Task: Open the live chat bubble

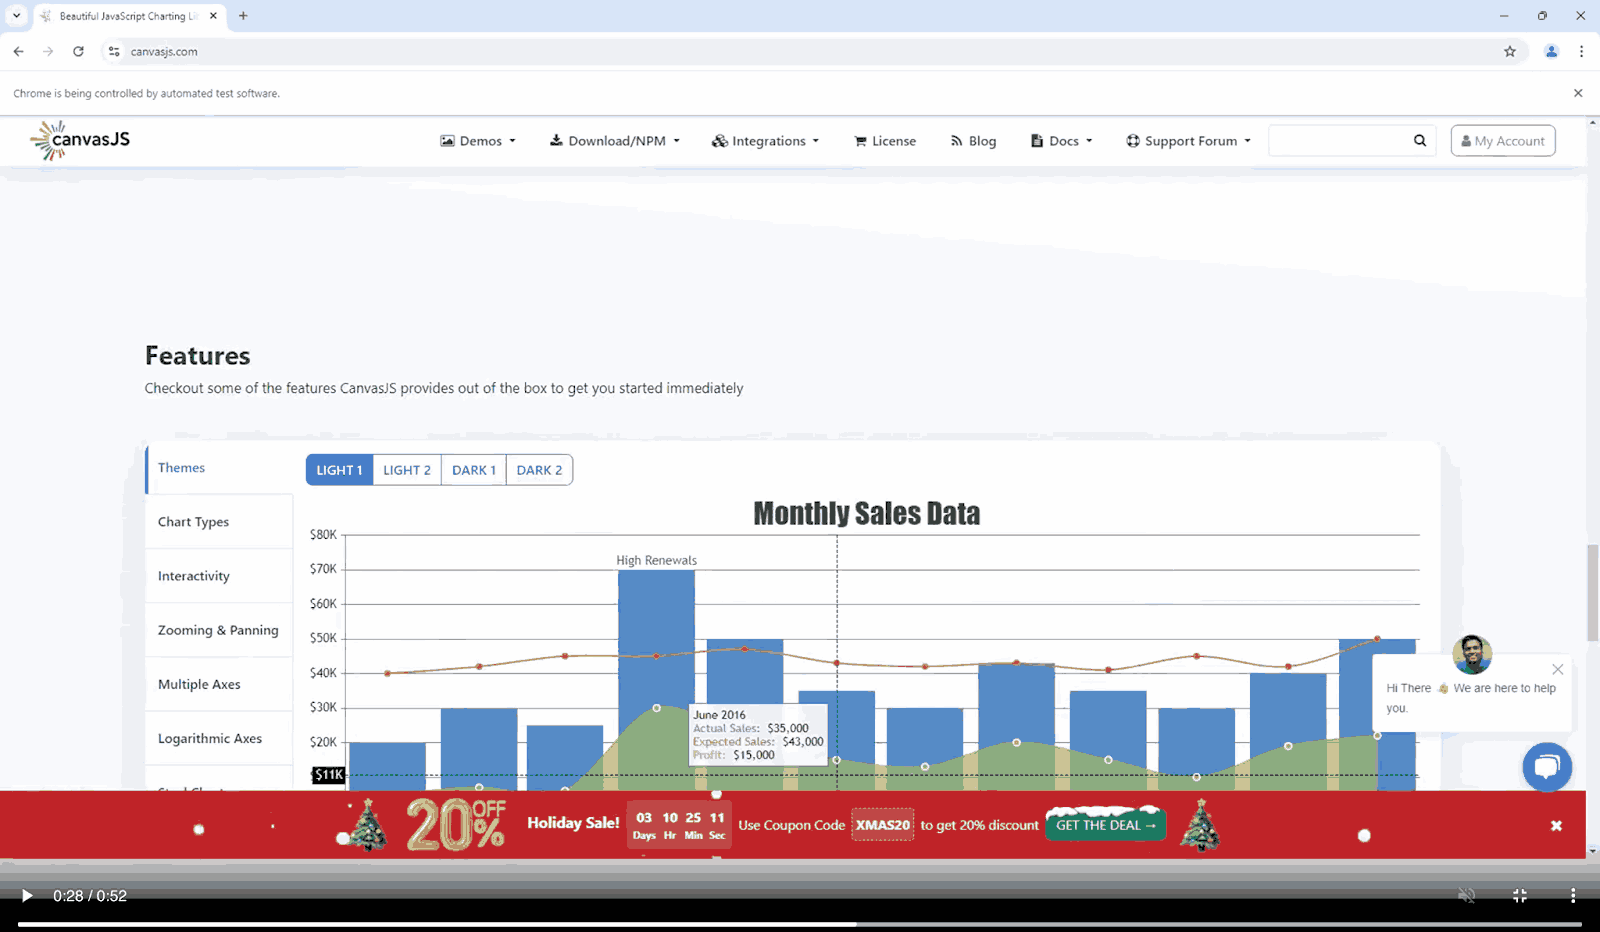Action: 1546,767
